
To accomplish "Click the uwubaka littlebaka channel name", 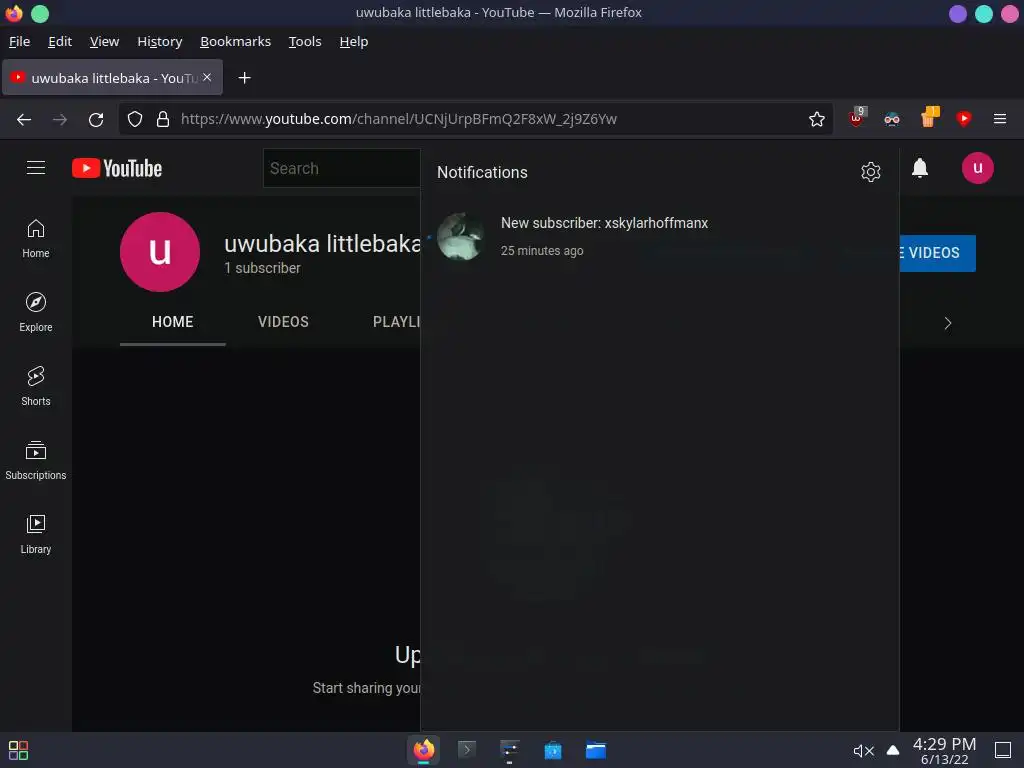I will pos(323,244).
